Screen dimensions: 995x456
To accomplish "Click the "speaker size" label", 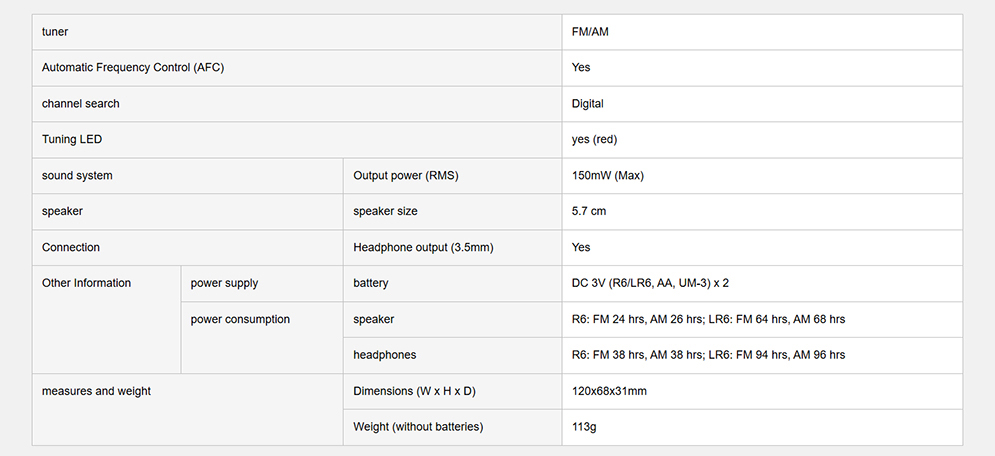I will (x=385, y=212).
